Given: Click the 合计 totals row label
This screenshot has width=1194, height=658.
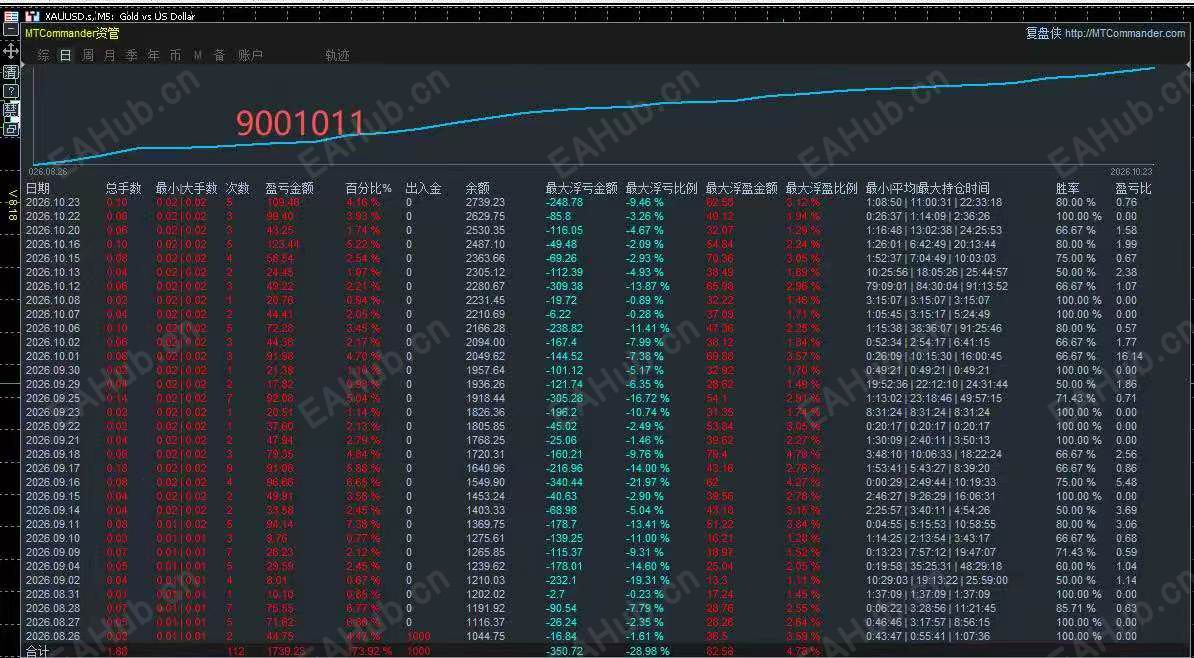Looking at the screenshot, I should 37,651.
